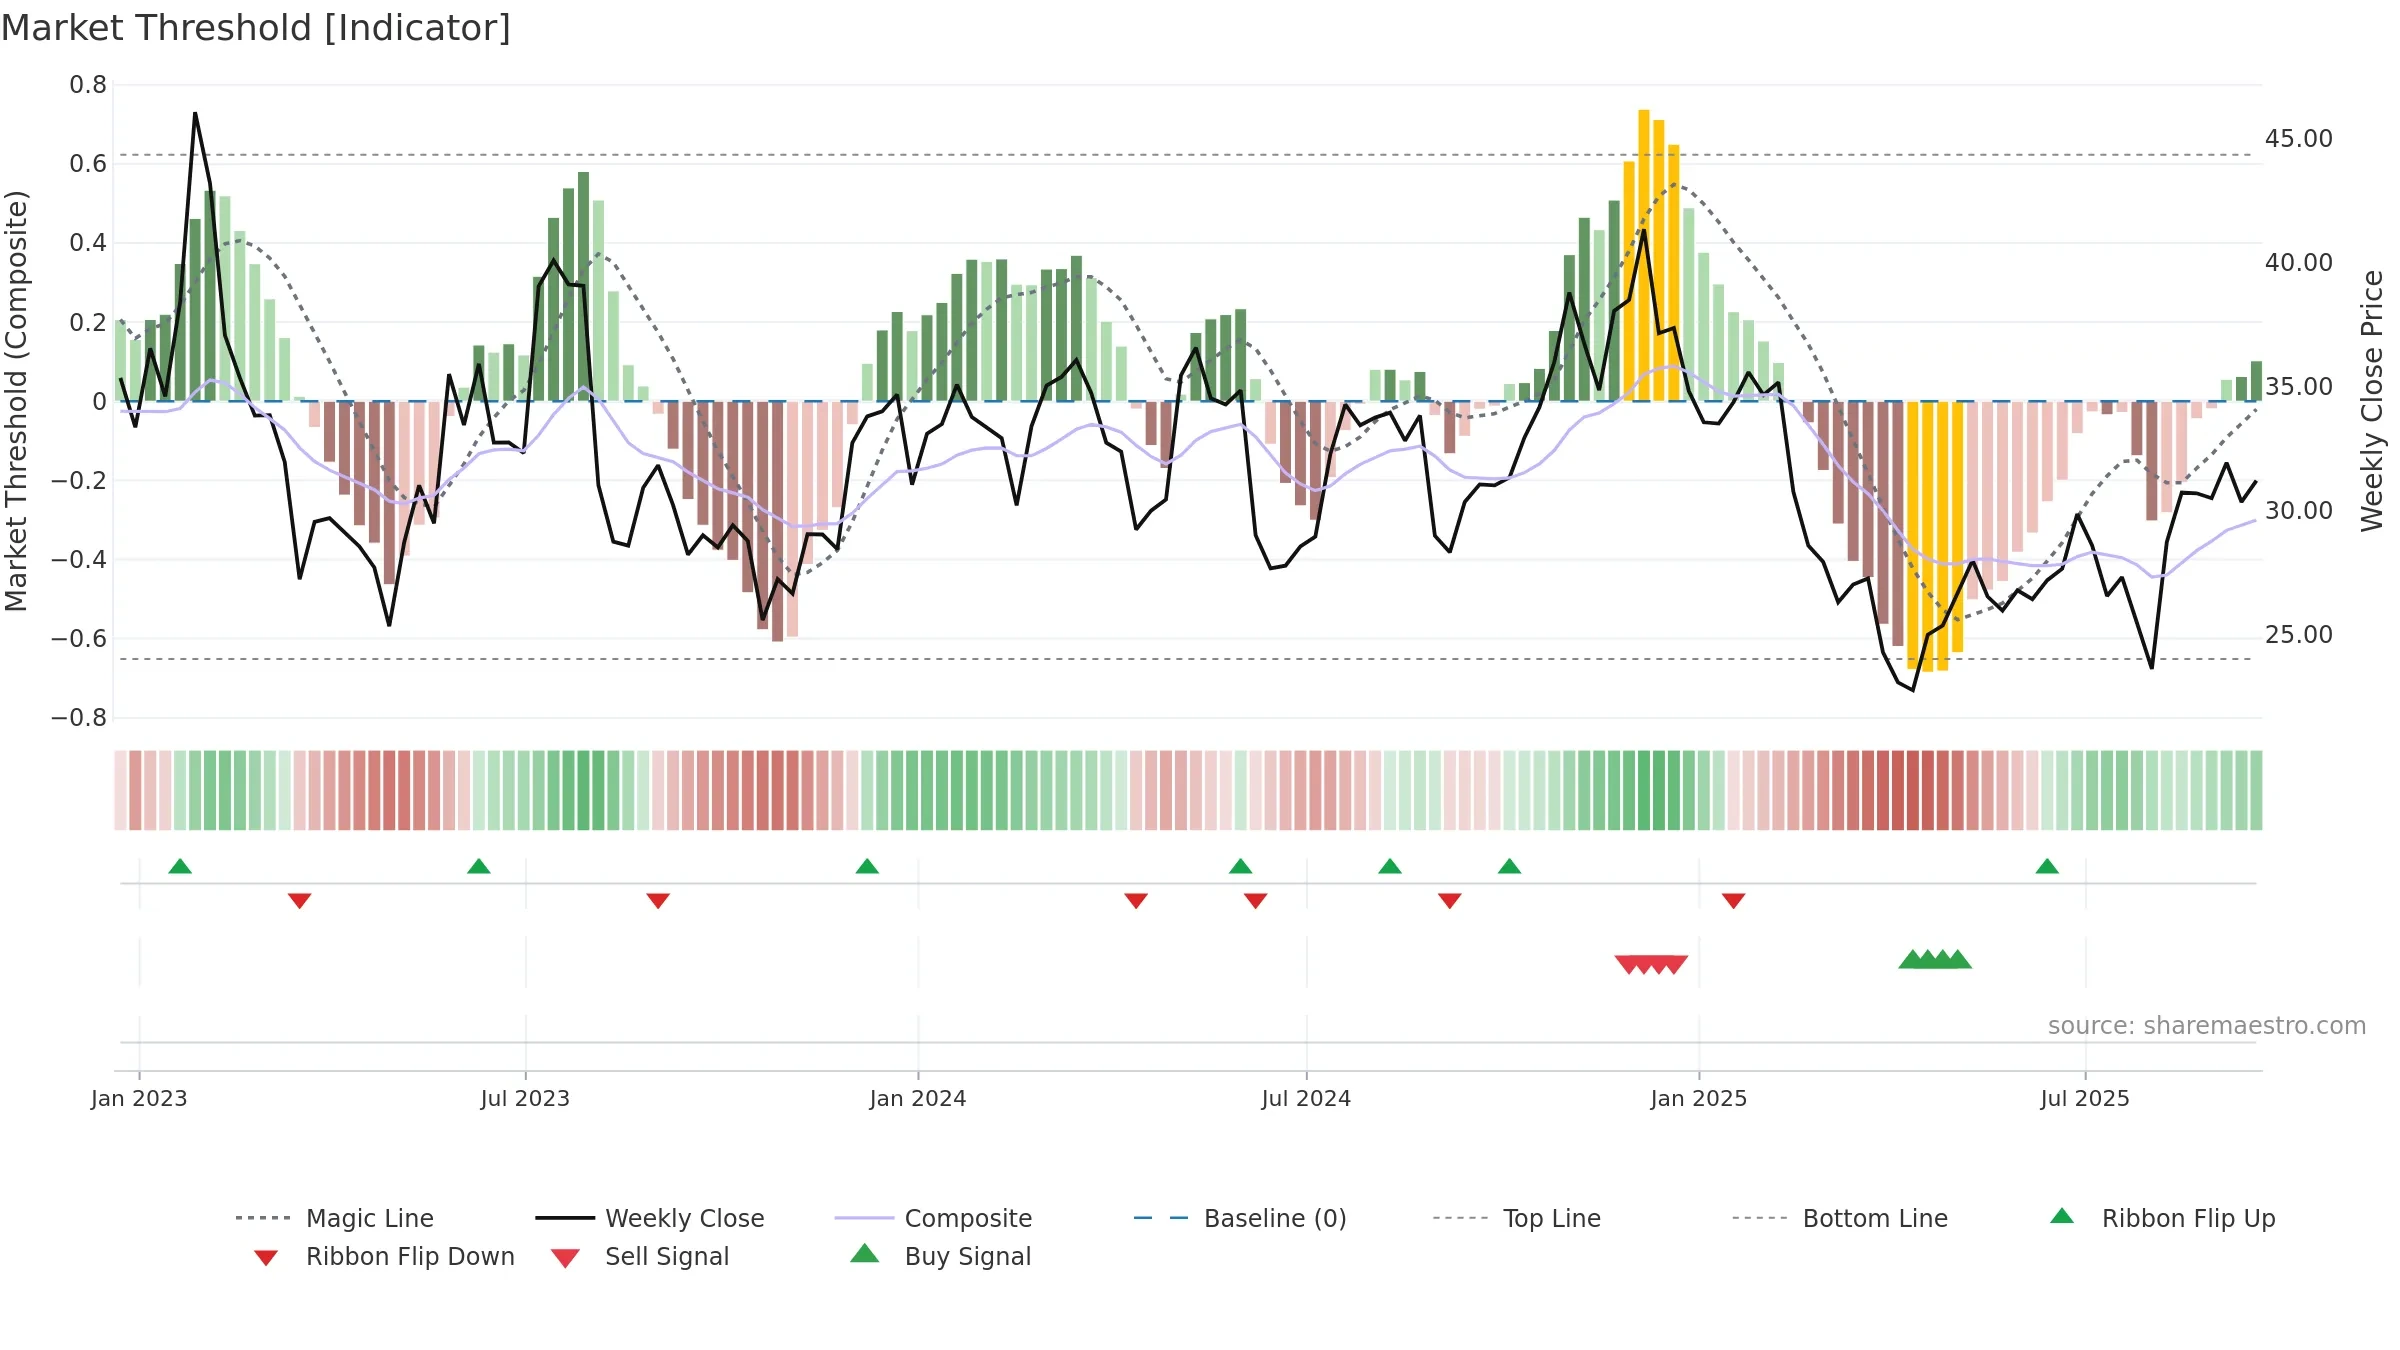Click the 40.00 price axis tick
The height and width of the screenshot is (1350, 2400).
(x=2299, y=263)
